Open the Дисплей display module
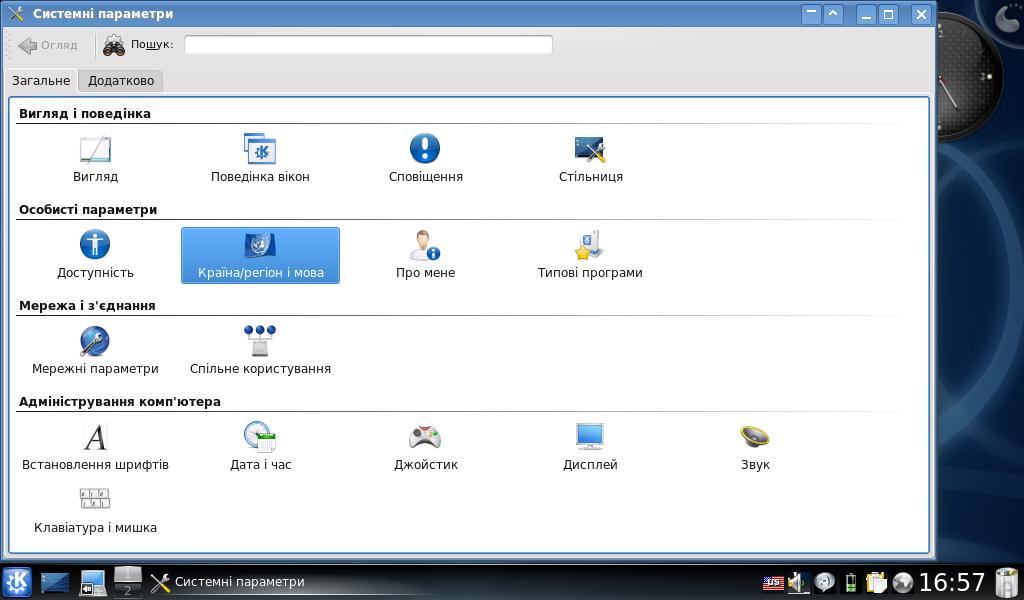The height and width of the screenshot is (600, 1024). 590,447
